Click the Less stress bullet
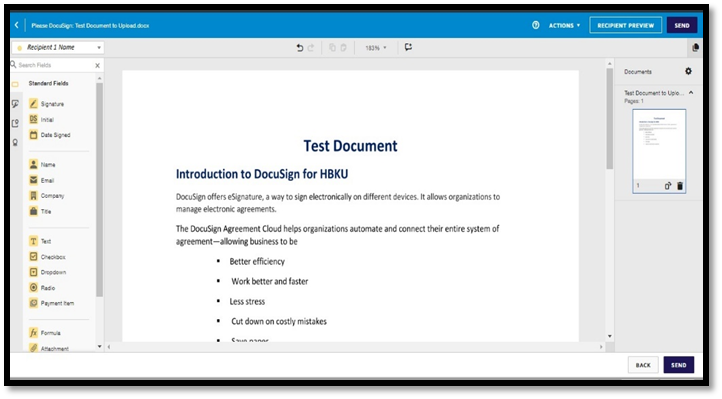Screen dimensions: 722x399 coord(247,301)
